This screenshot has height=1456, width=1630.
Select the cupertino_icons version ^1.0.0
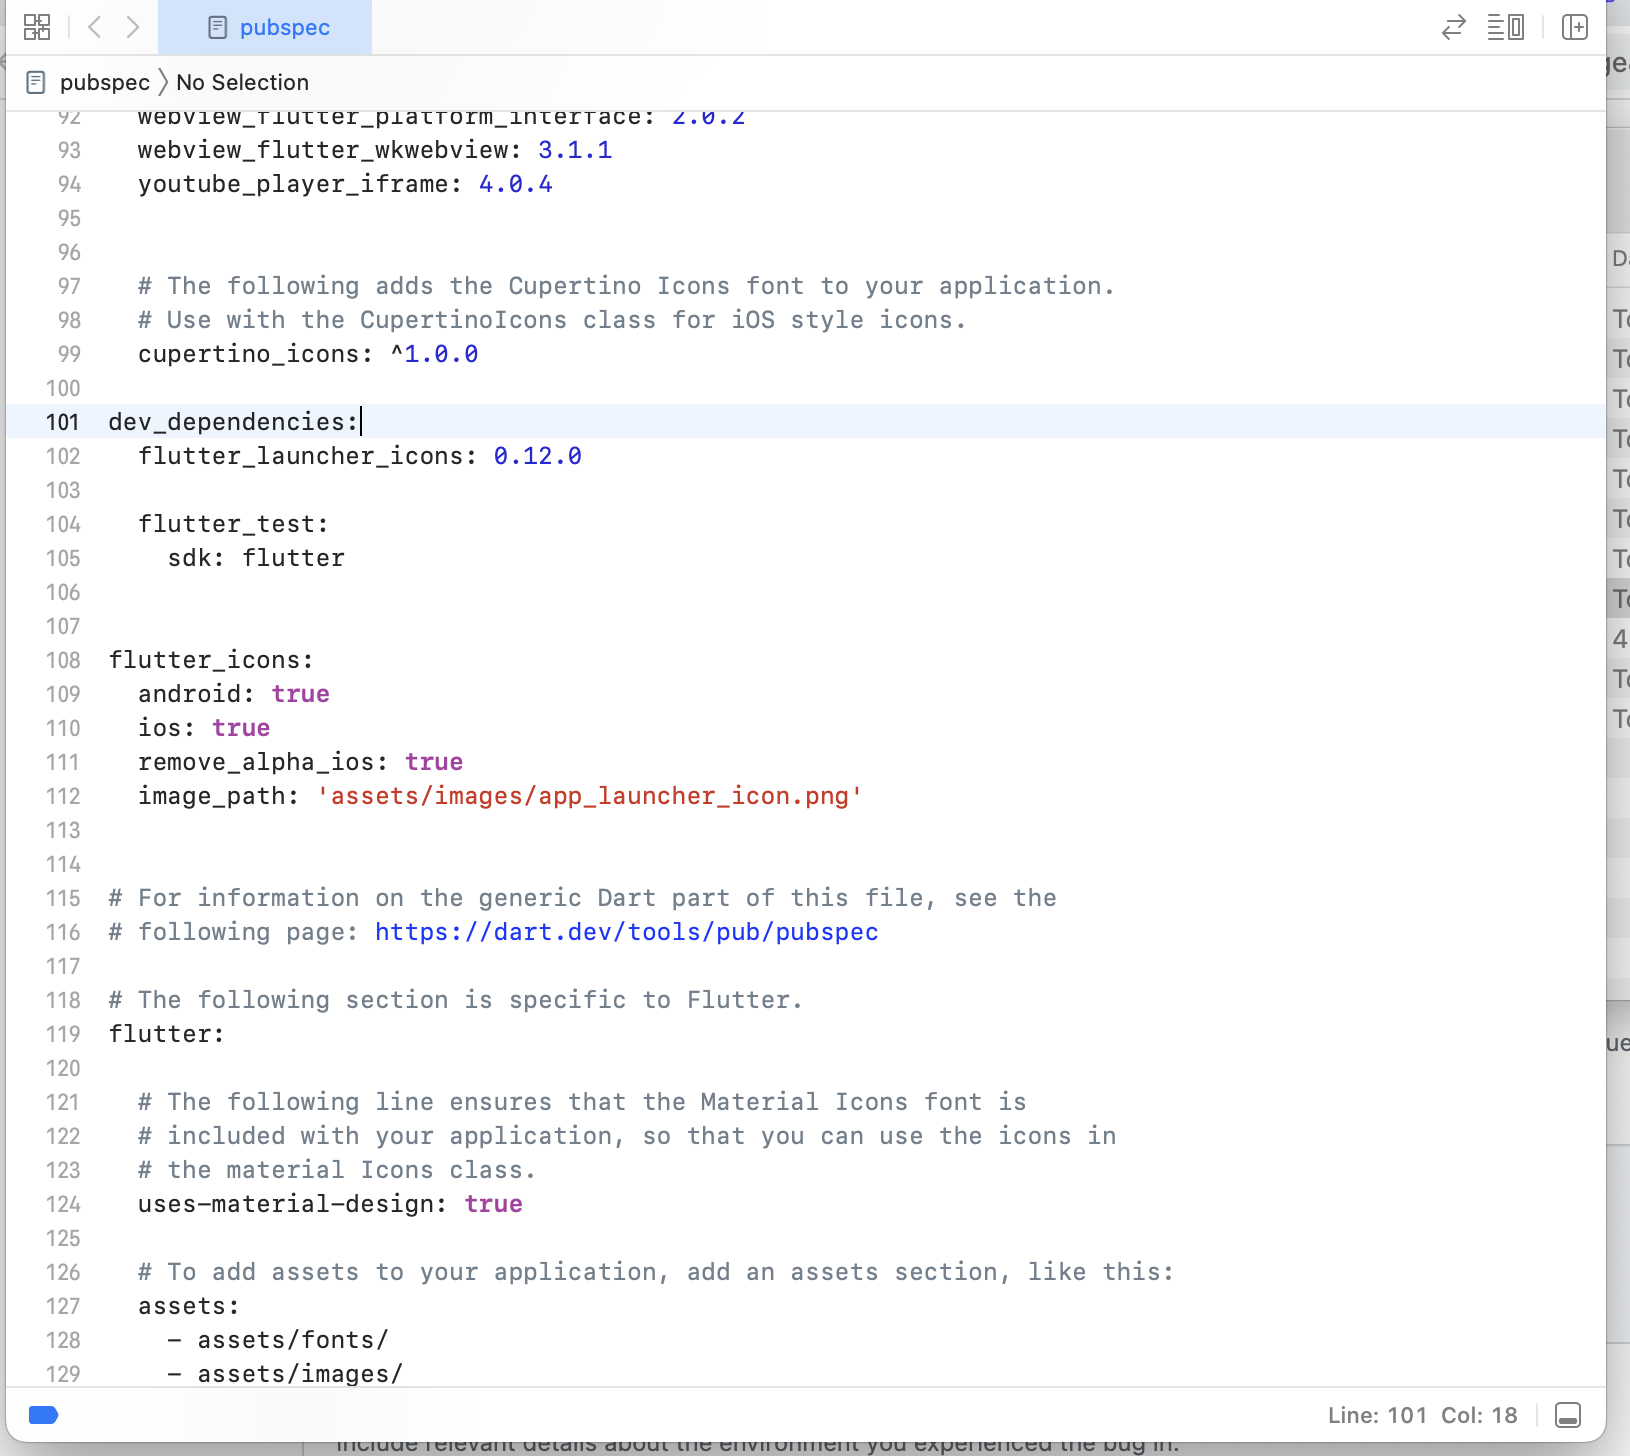(436, 353)
